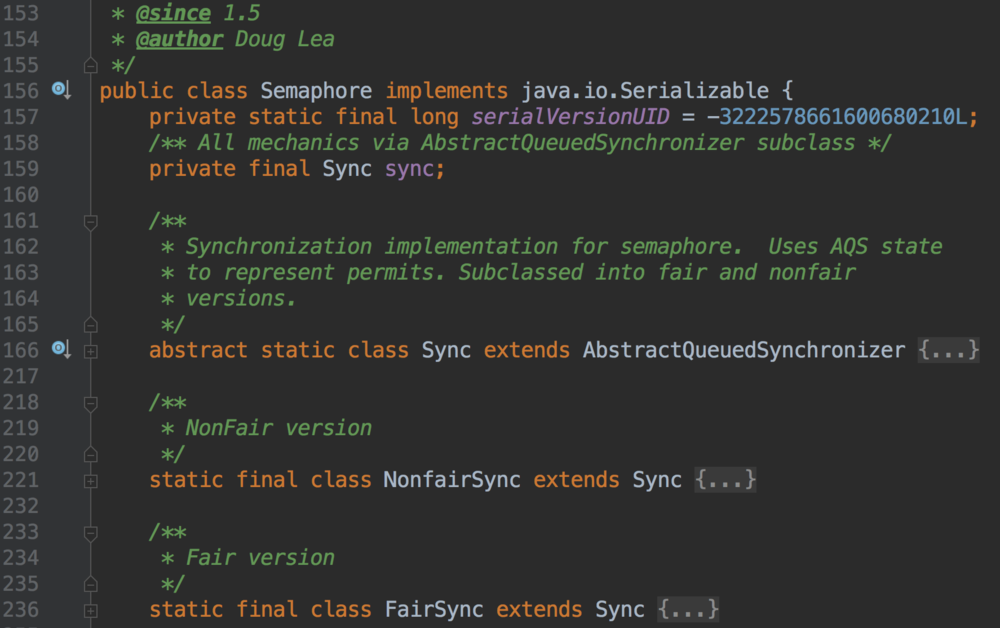Click the fold end marker on line 165
Image resolution: width=1000 pixels, height=628 pixels.
click(x=91, y=325)
